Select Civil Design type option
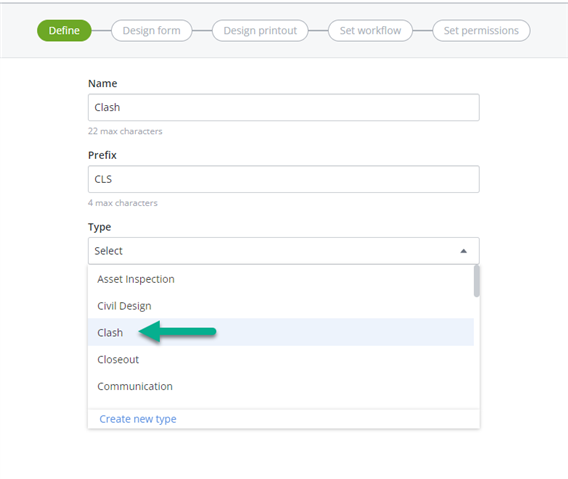This screenshot has height=479, width=568. click(x=281, y=306)
